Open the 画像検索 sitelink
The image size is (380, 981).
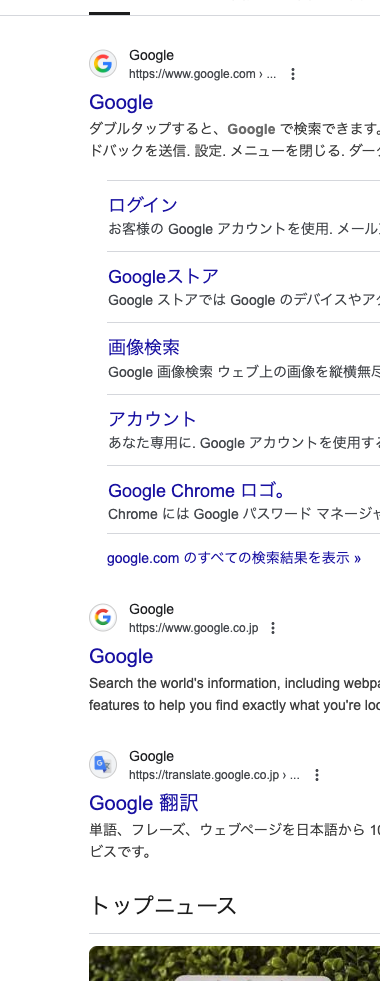pos(144,347)
